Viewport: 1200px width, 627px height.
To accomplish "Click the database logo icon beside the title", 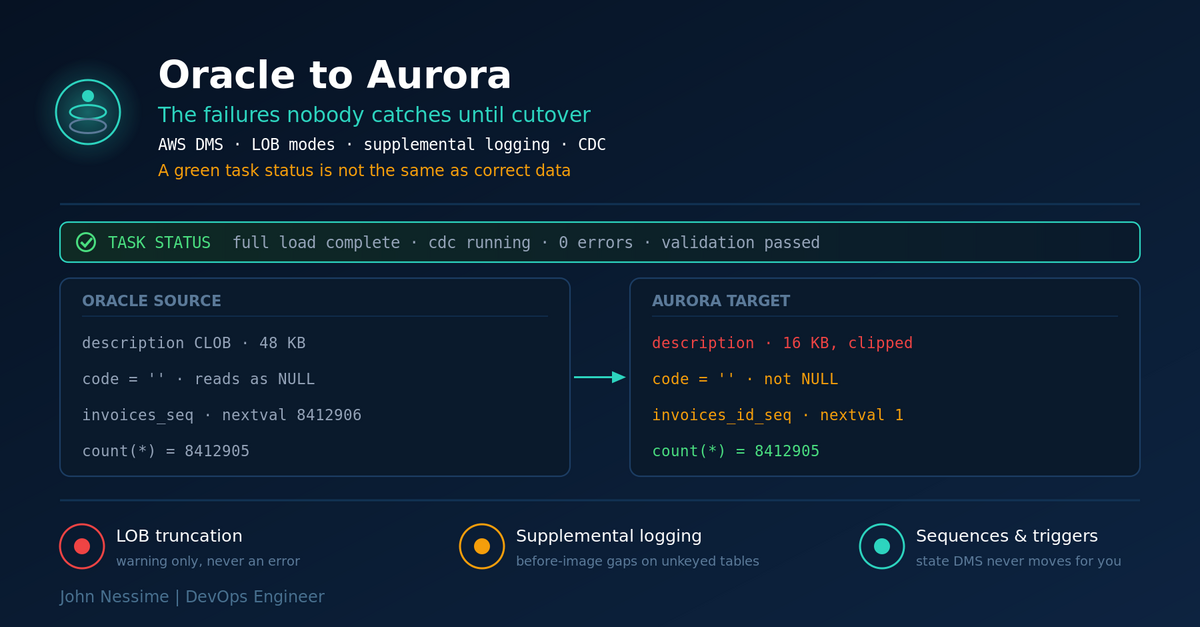I will pos(88,112).
